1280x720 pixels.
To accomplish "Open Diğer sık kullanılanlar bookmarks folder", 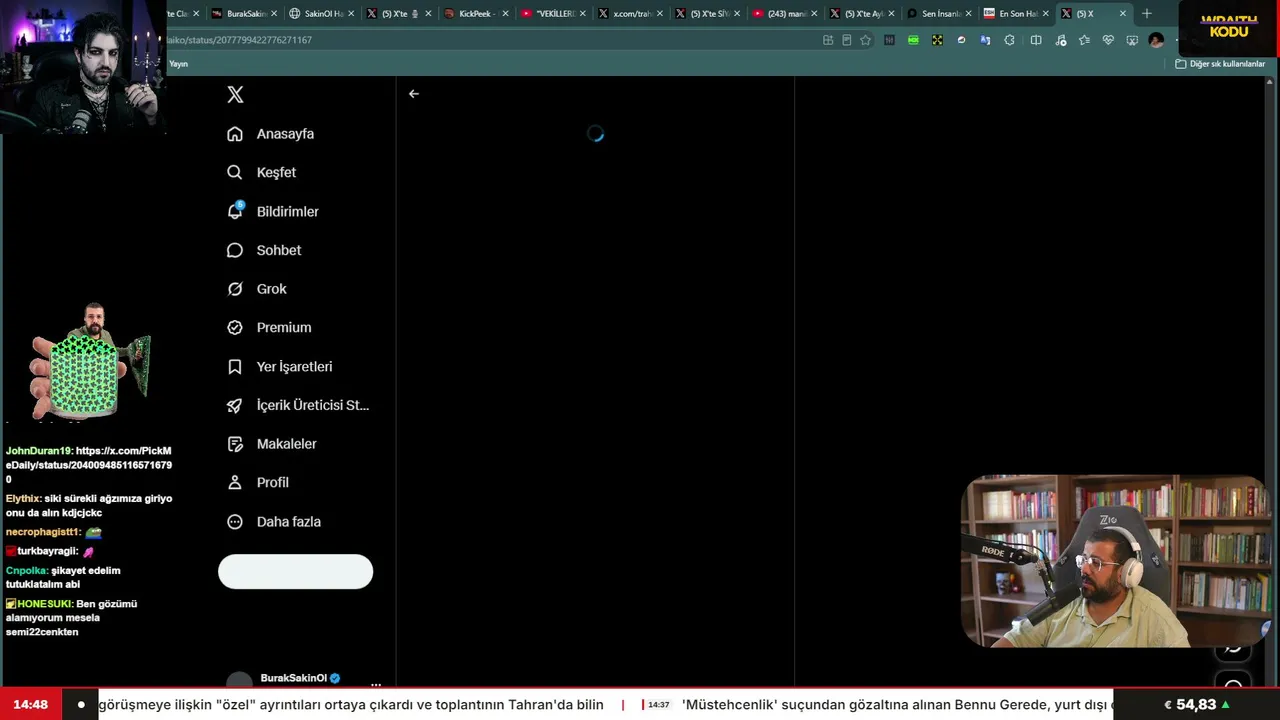I will (x=1220, y=64).
